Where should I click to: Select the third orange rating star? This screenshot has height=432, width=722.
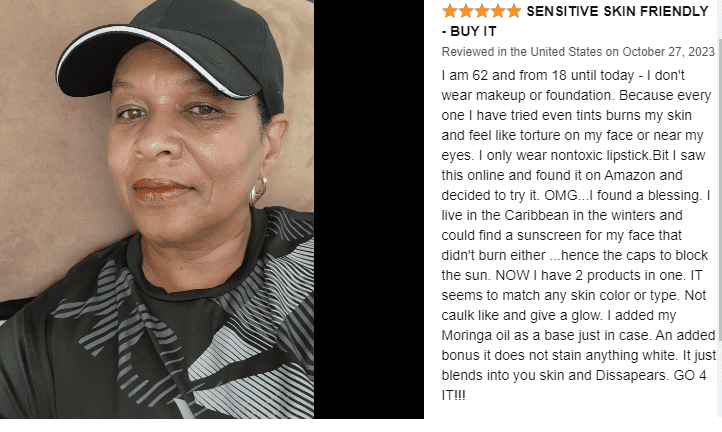click(482, 11)
